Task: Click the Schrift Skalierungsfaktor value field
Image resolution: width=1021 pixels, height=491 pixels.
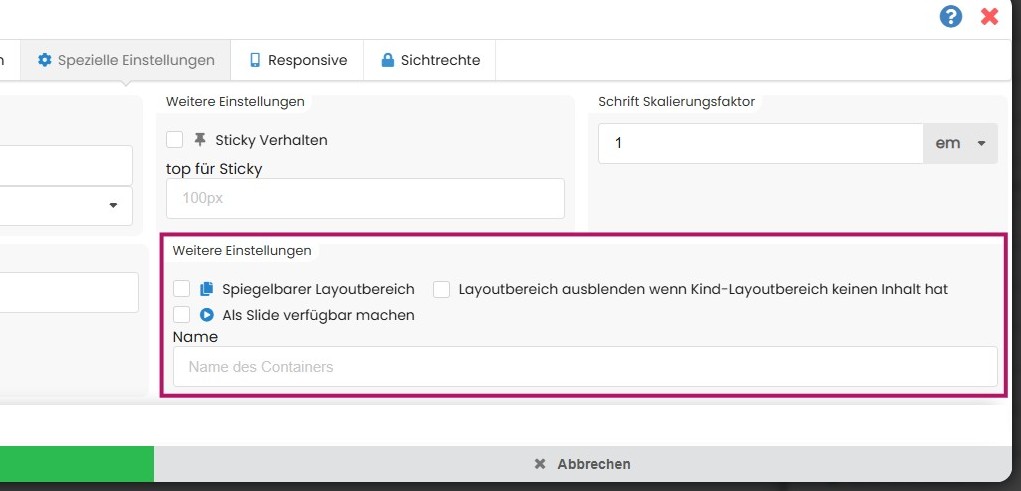Action: click(x=760, y=143)
